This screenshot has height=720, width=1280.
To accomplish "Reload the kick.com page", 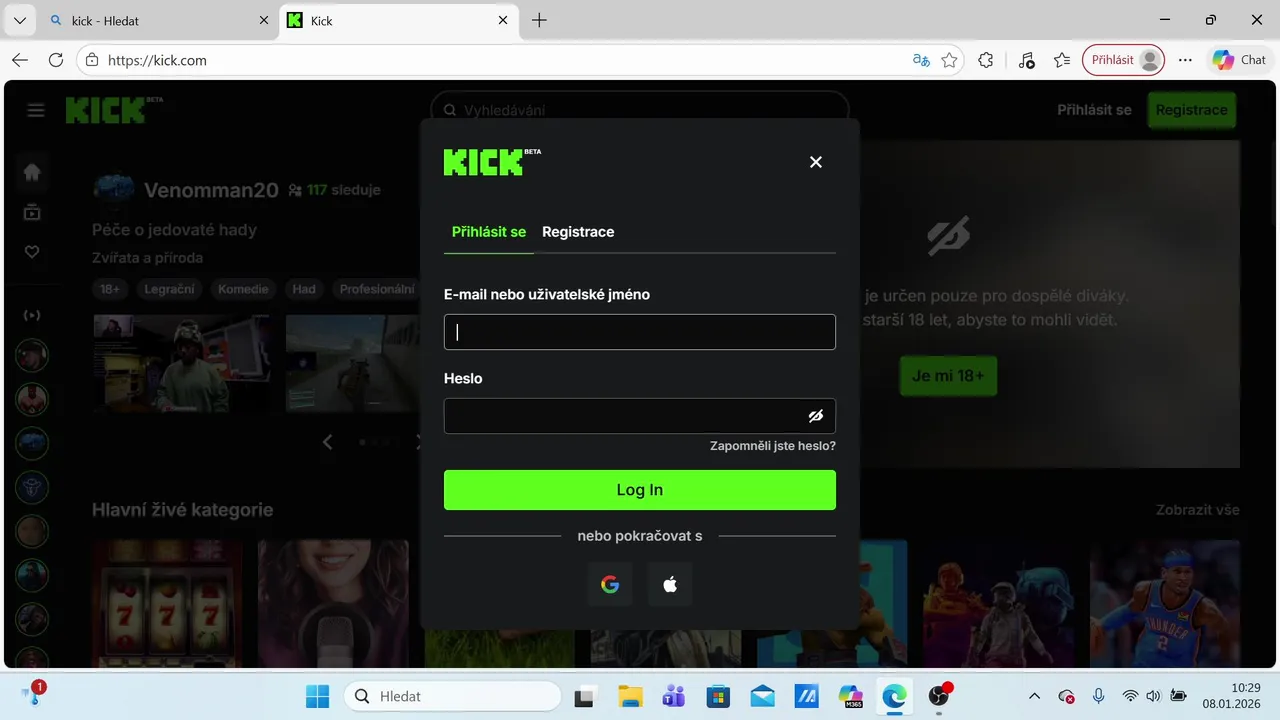I will point(56,60).
